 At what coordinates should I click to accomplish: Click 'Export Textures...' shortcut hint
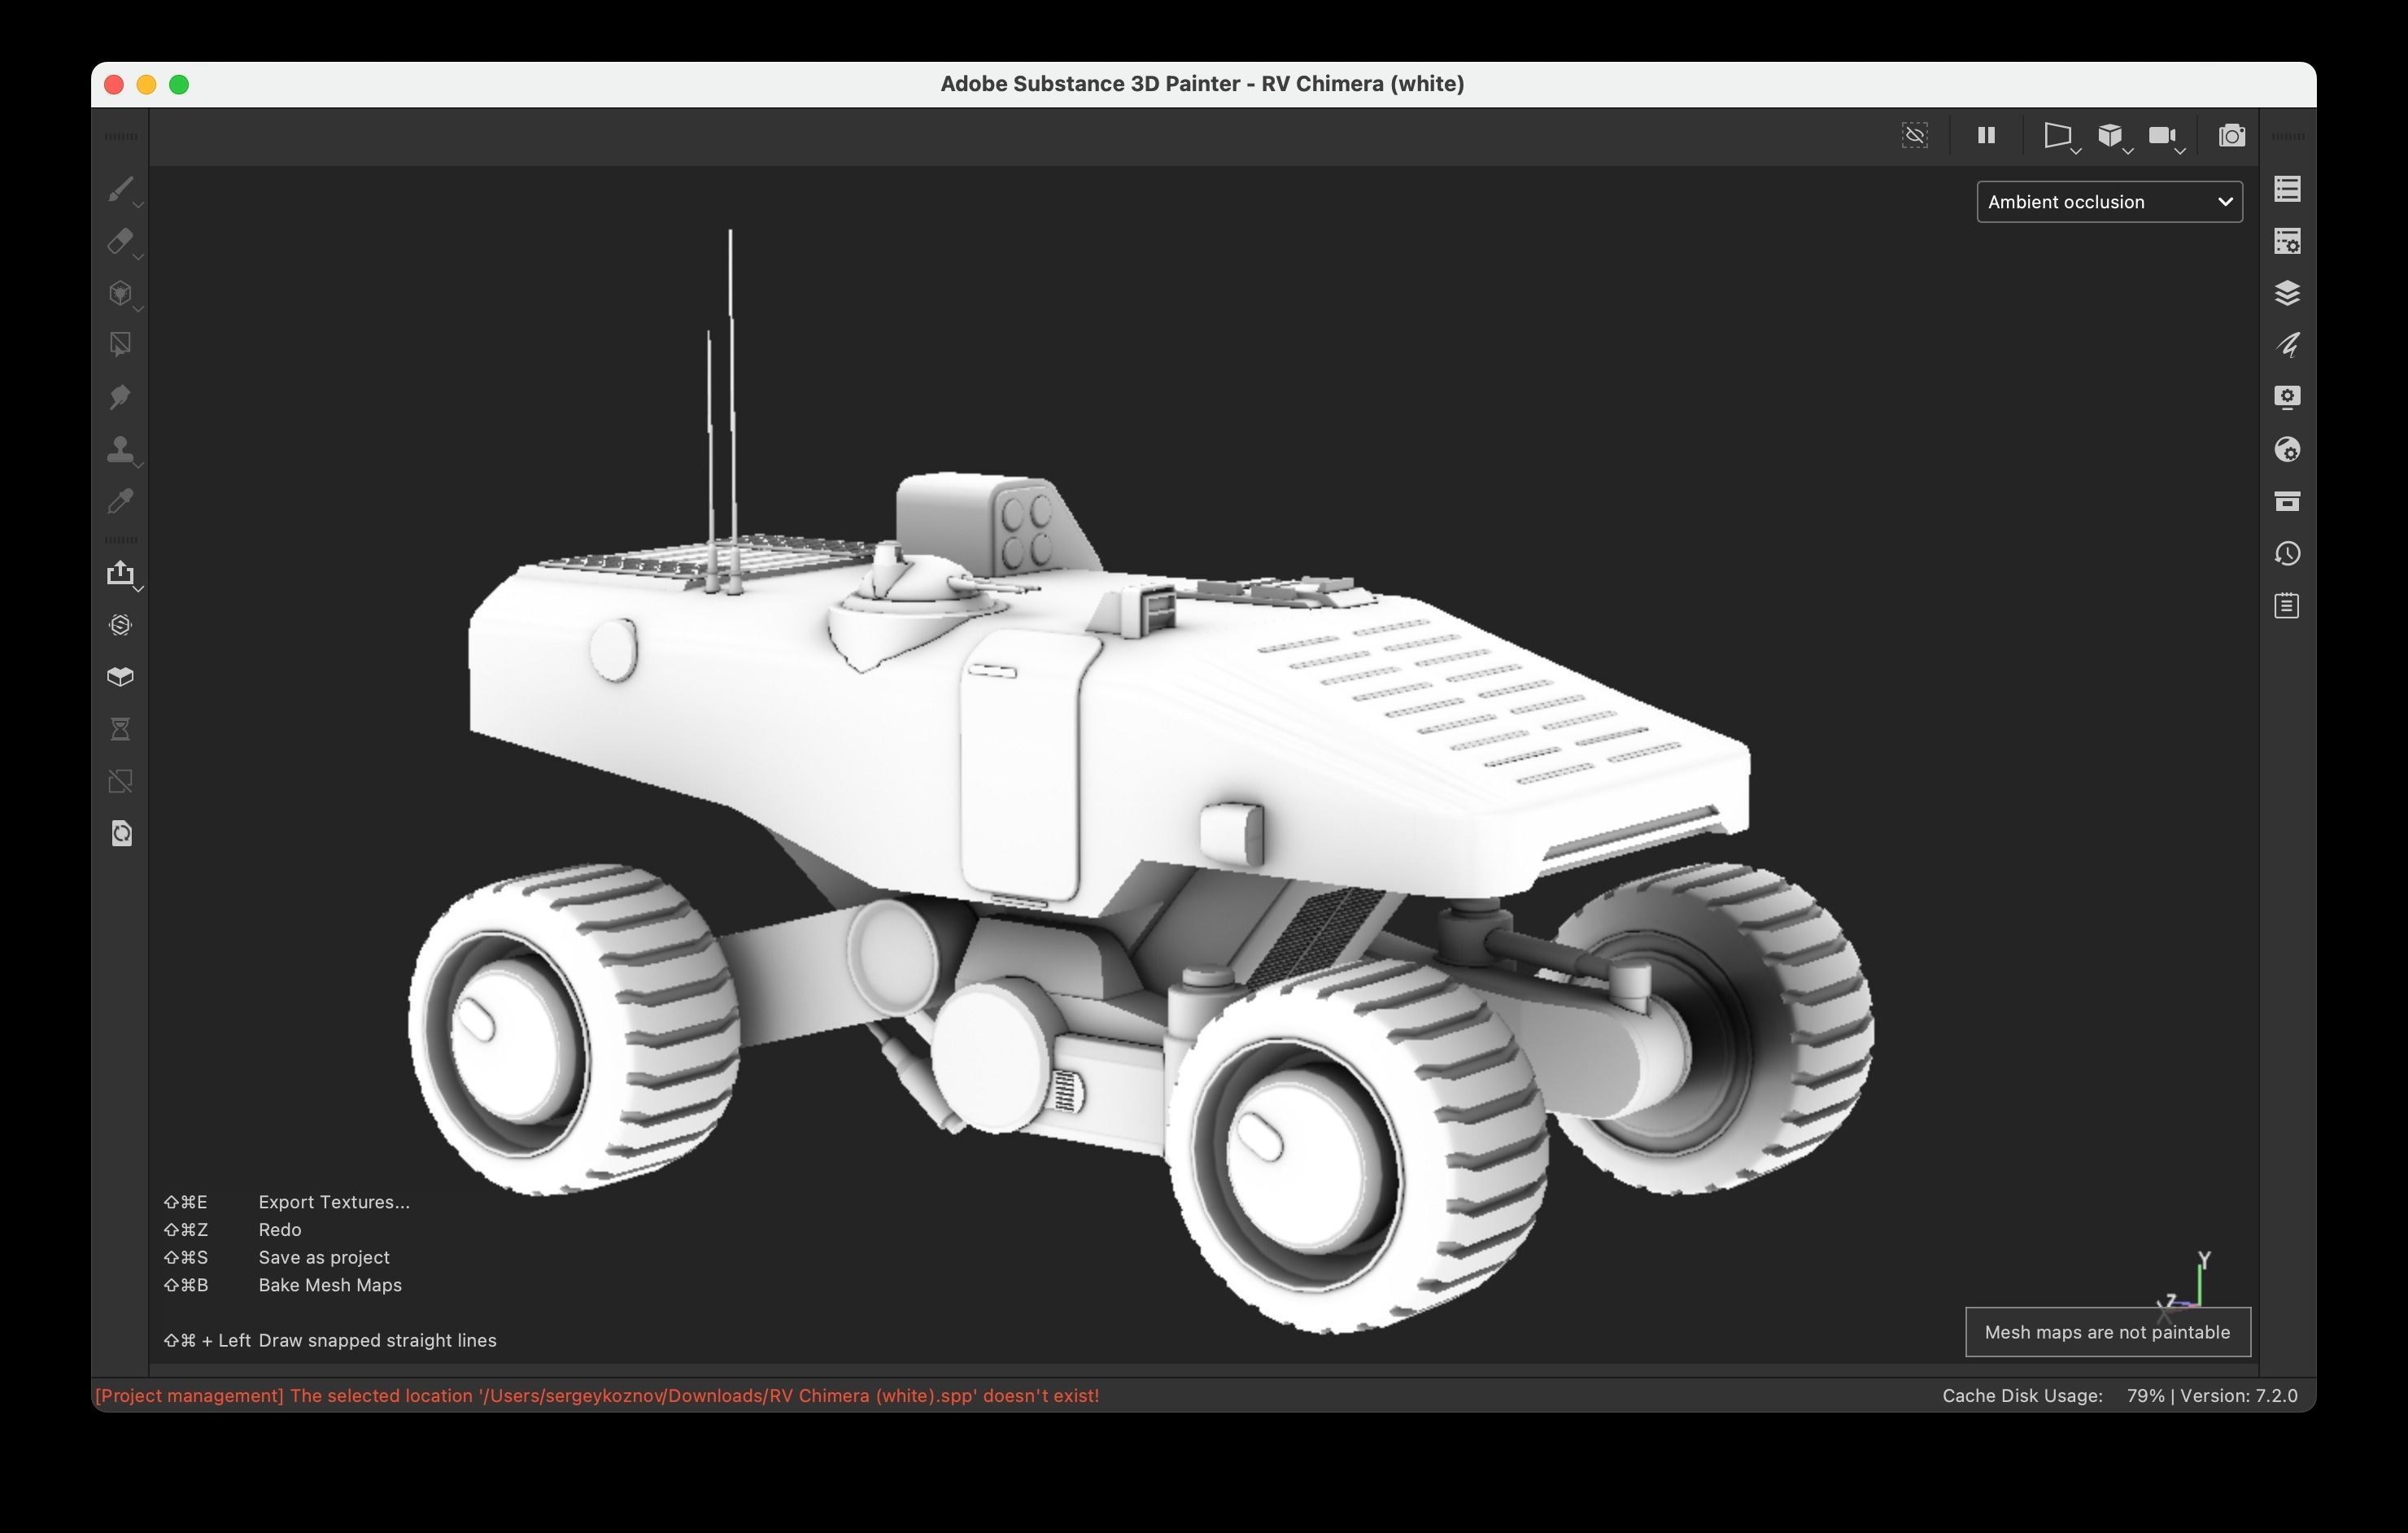point(334,1202)
